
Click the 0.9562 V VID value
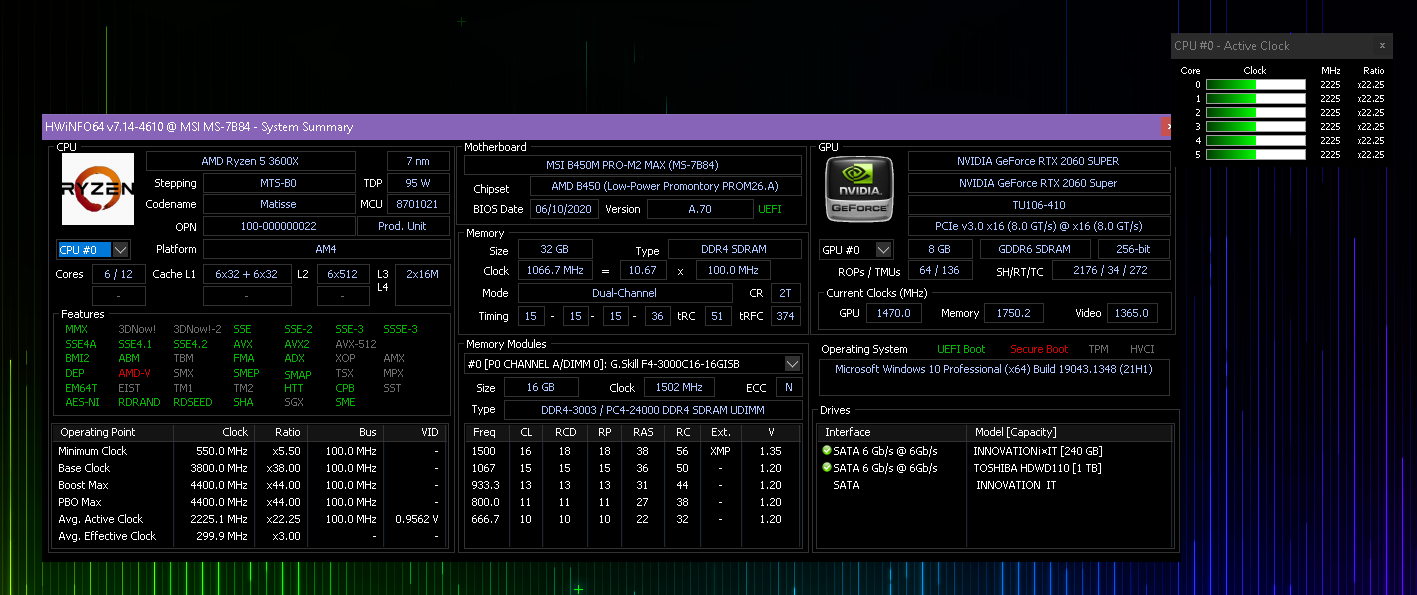click(x=417, y=519)
